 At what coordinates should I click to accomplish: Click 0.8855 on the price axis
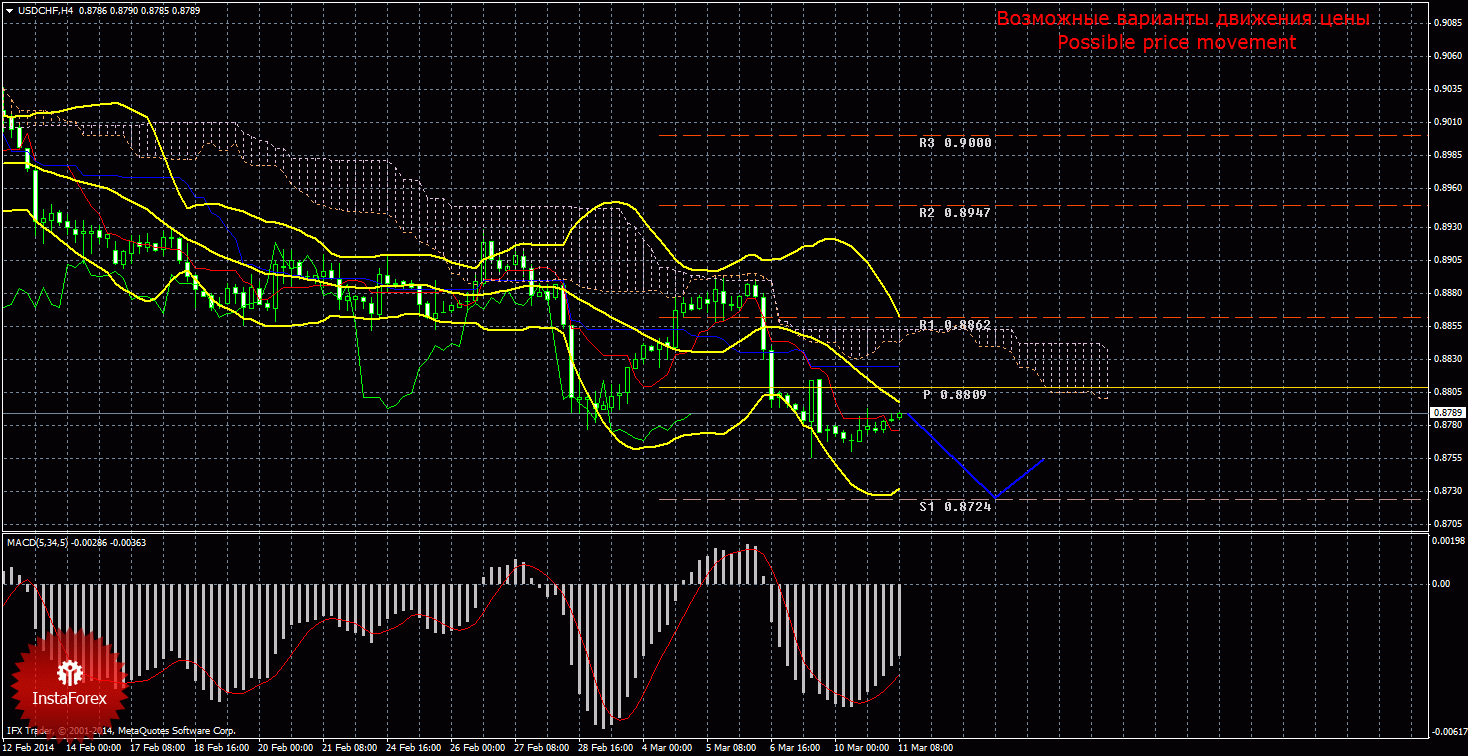1446,326
